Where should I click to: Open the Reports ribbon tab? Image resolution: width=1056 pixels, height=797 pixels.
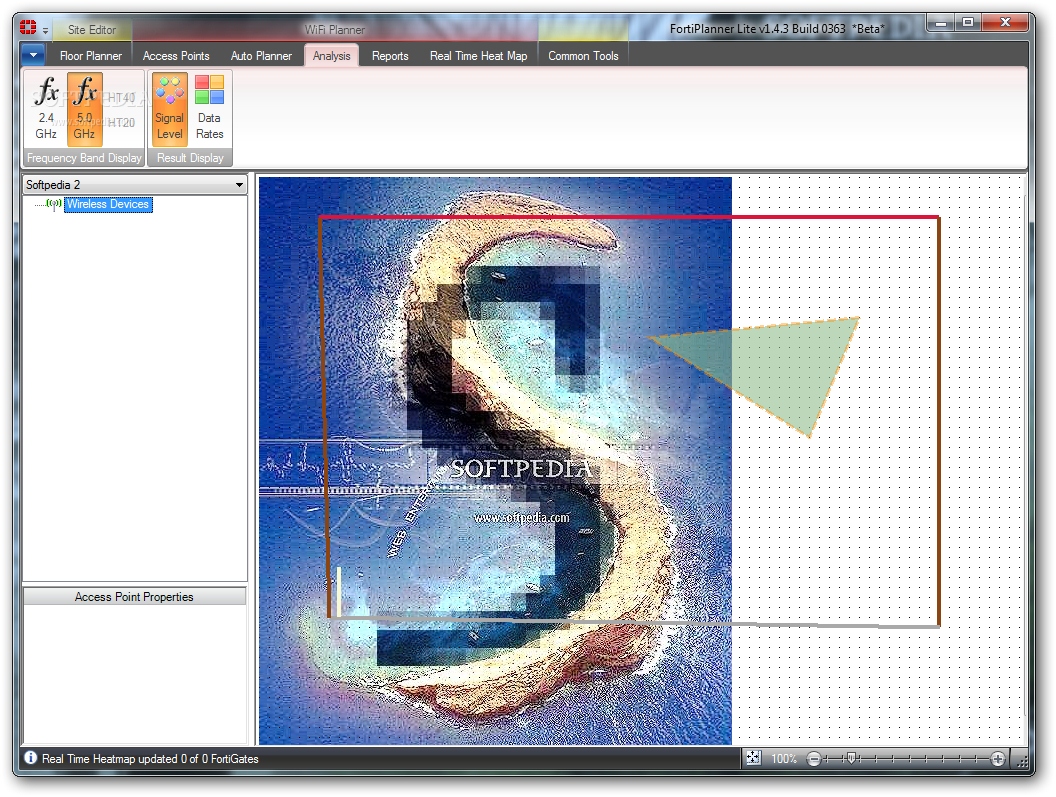point(390,56)
